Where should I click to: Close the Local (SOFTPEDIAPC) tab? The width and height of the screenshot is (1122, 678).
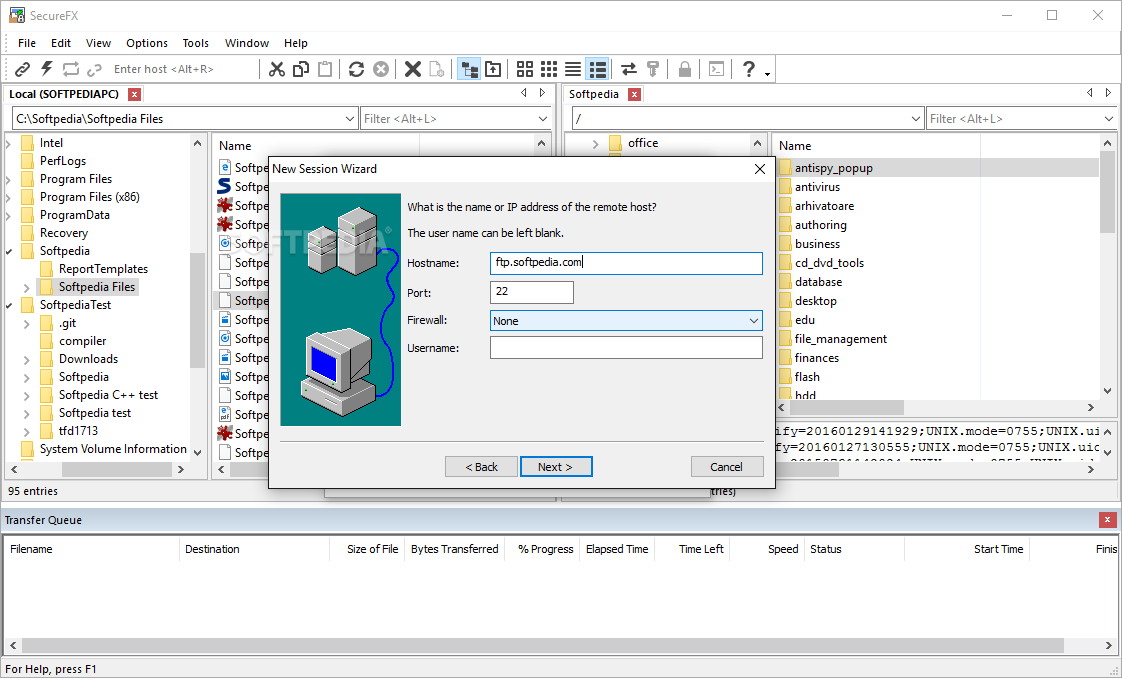pyautogui.click(x=134, y=94)
